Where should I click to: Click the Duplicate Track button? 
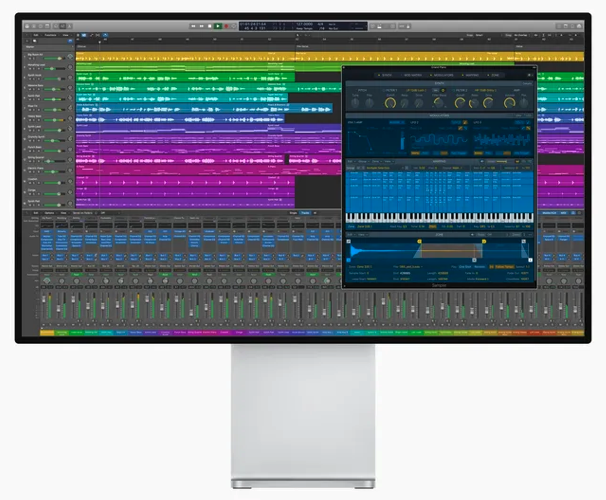pyautogui.click(x=35, y=41)
